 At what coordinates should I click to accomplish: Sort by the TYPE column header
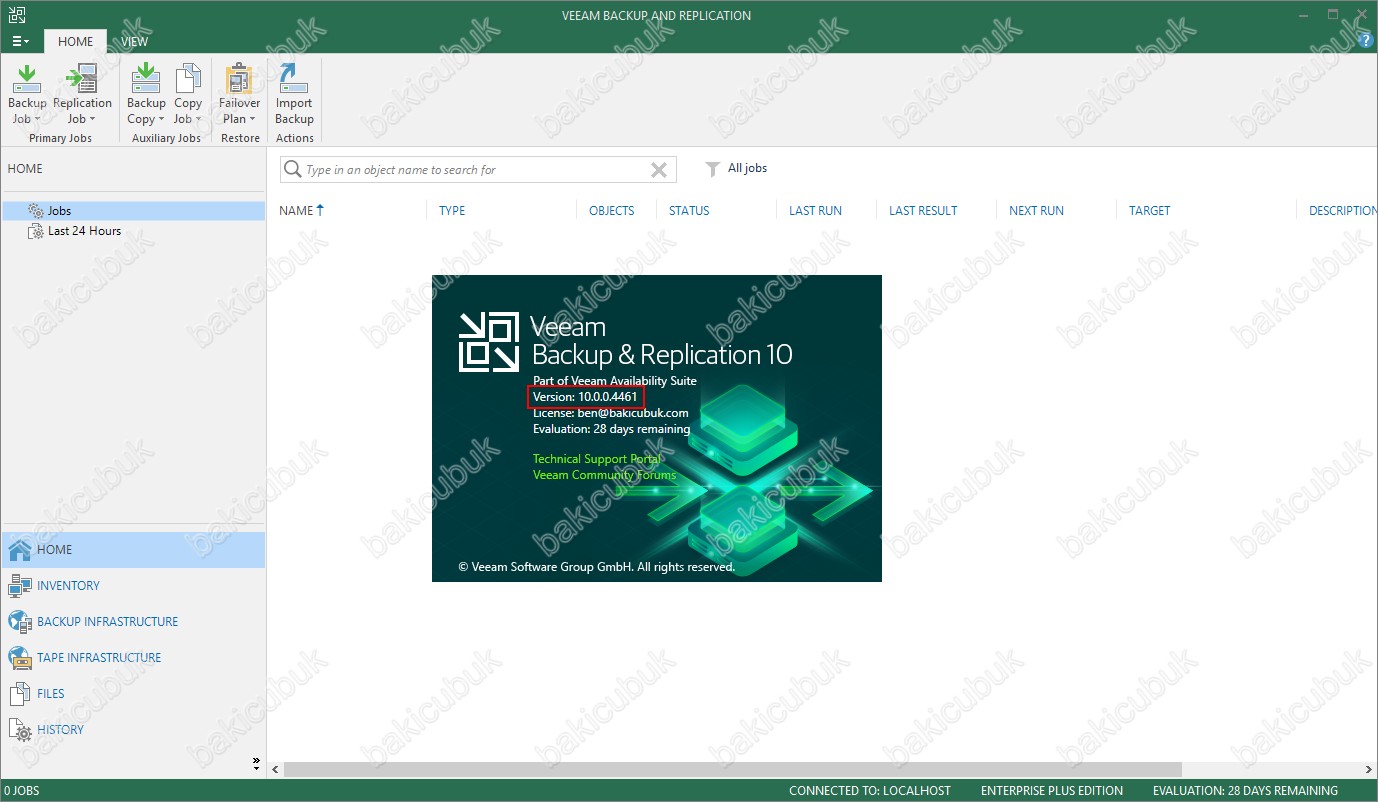[452, 211]
